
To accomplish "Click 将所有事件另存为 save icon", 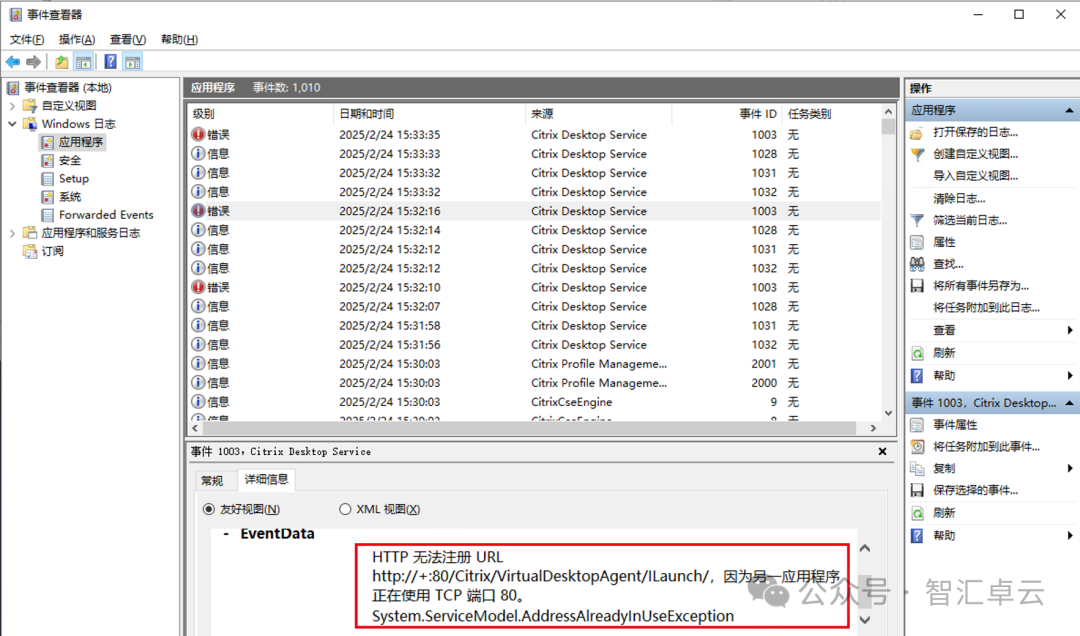I will click(917, 286).
